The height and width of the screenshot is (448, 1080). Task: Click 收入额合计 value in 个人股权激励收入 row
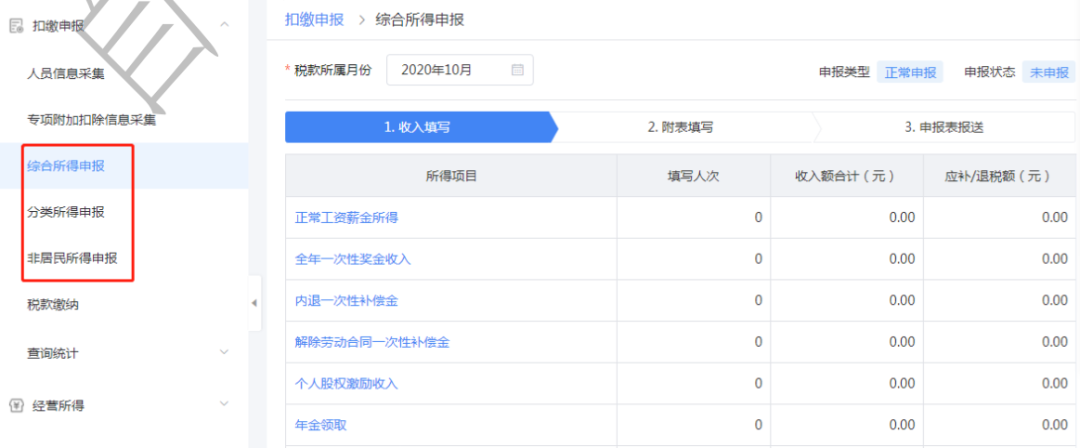point(902,383)
